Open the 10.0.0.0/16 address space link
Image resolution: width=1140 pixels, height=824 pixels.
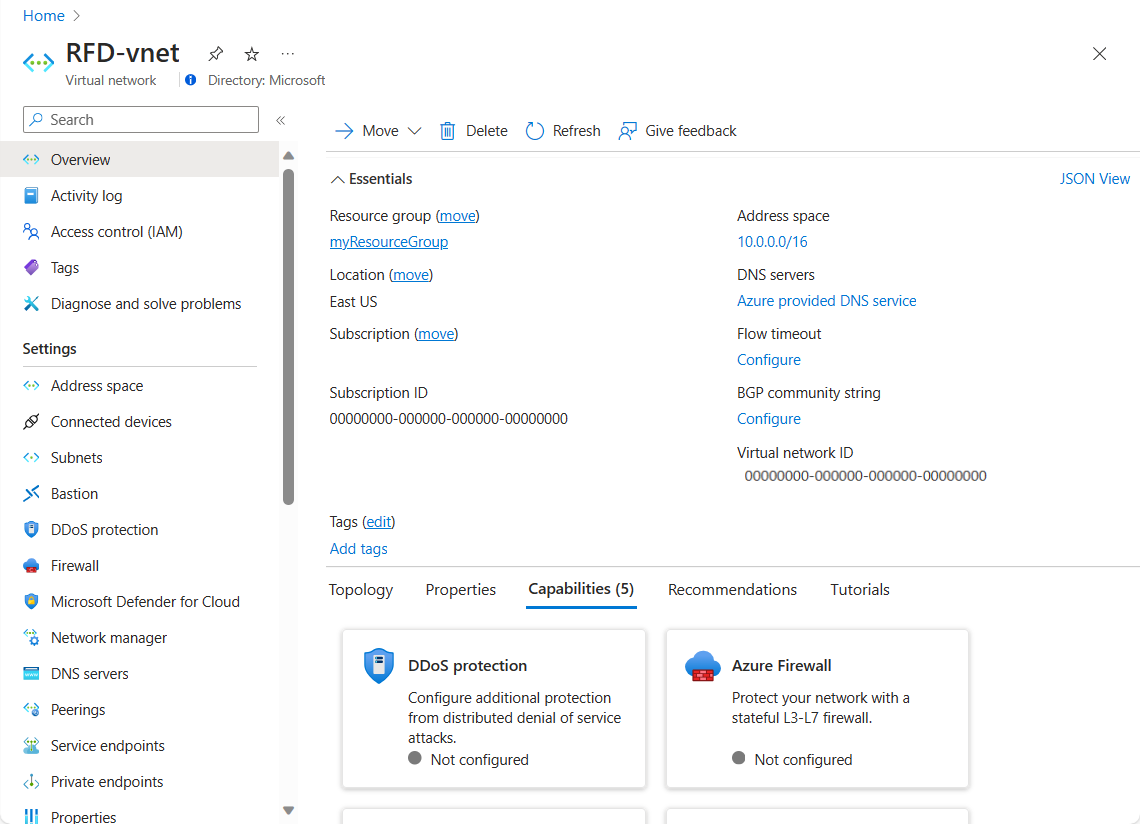(772, 242)
